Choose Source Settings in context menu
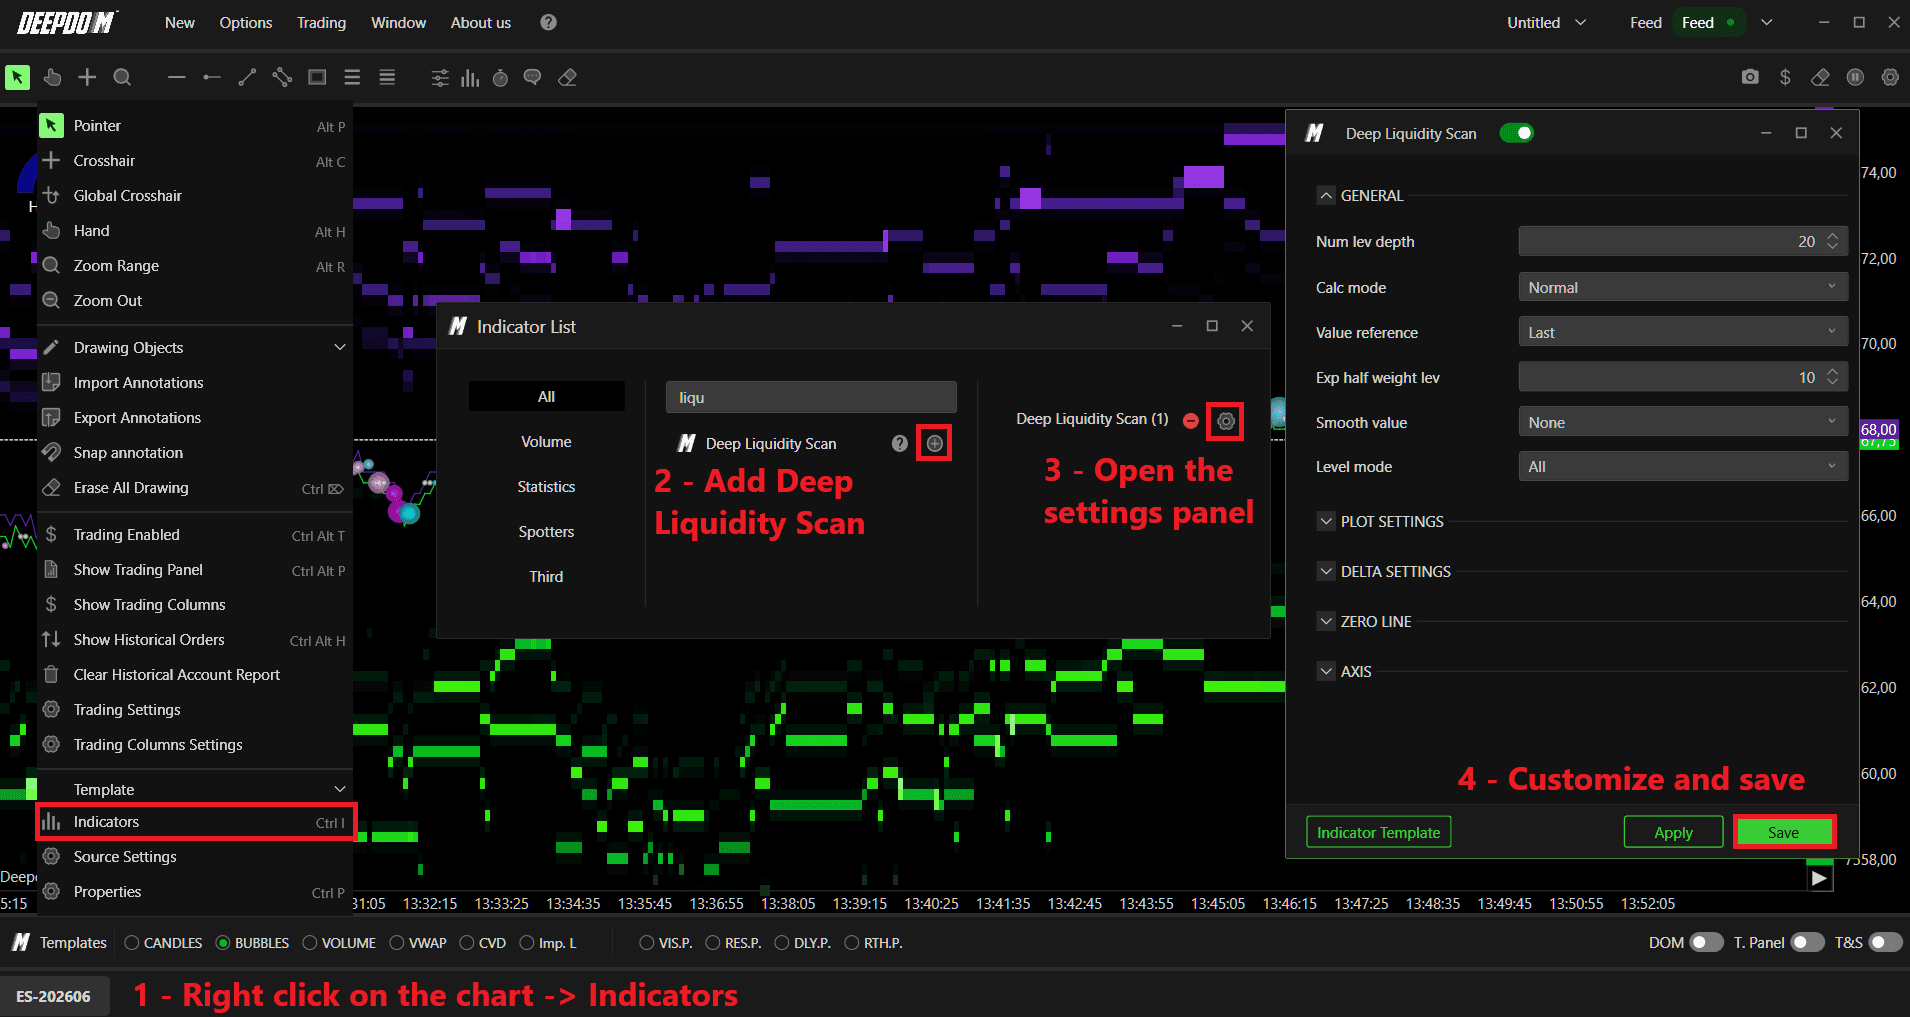This screenshot has width=1910, height=1017. coord(195,856)
